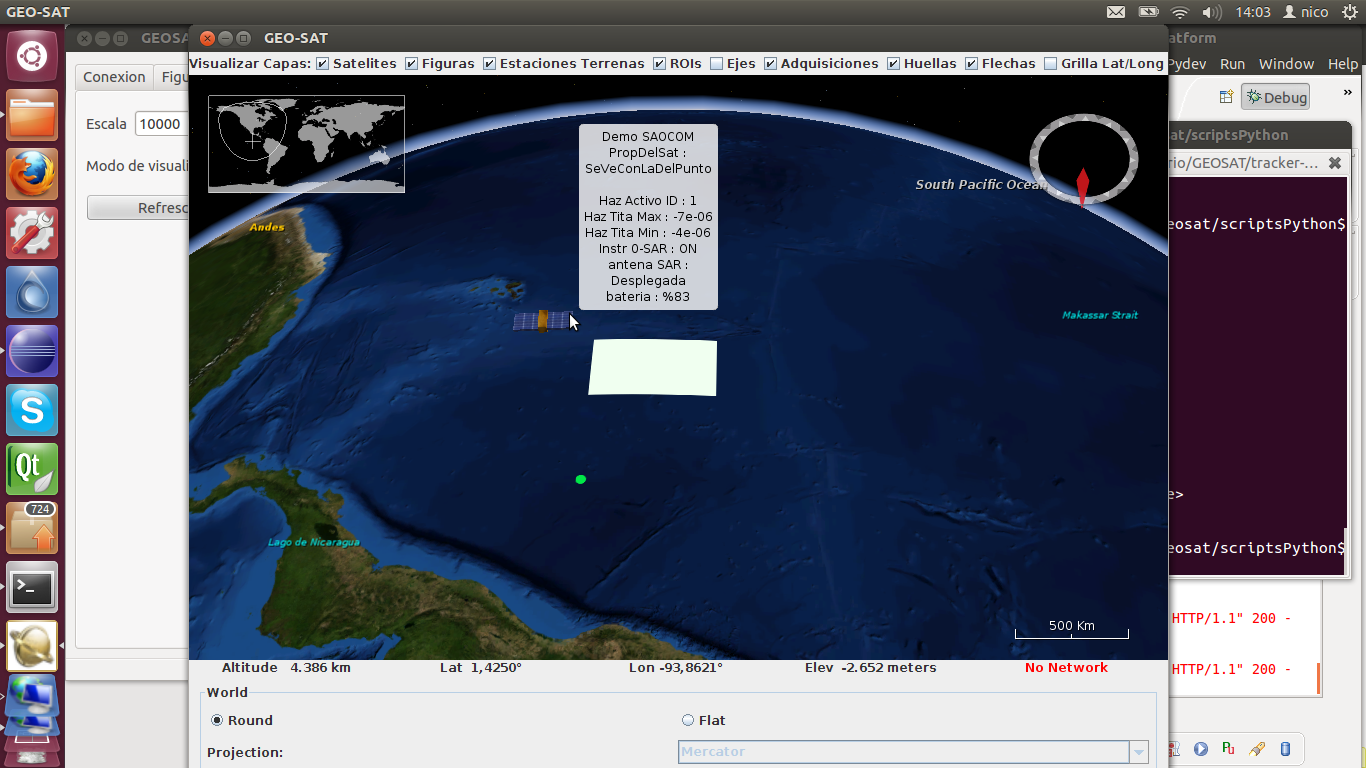Click the red compass needle
This screenshot has height=768, width=1366.
click(x=1082, y=186)
